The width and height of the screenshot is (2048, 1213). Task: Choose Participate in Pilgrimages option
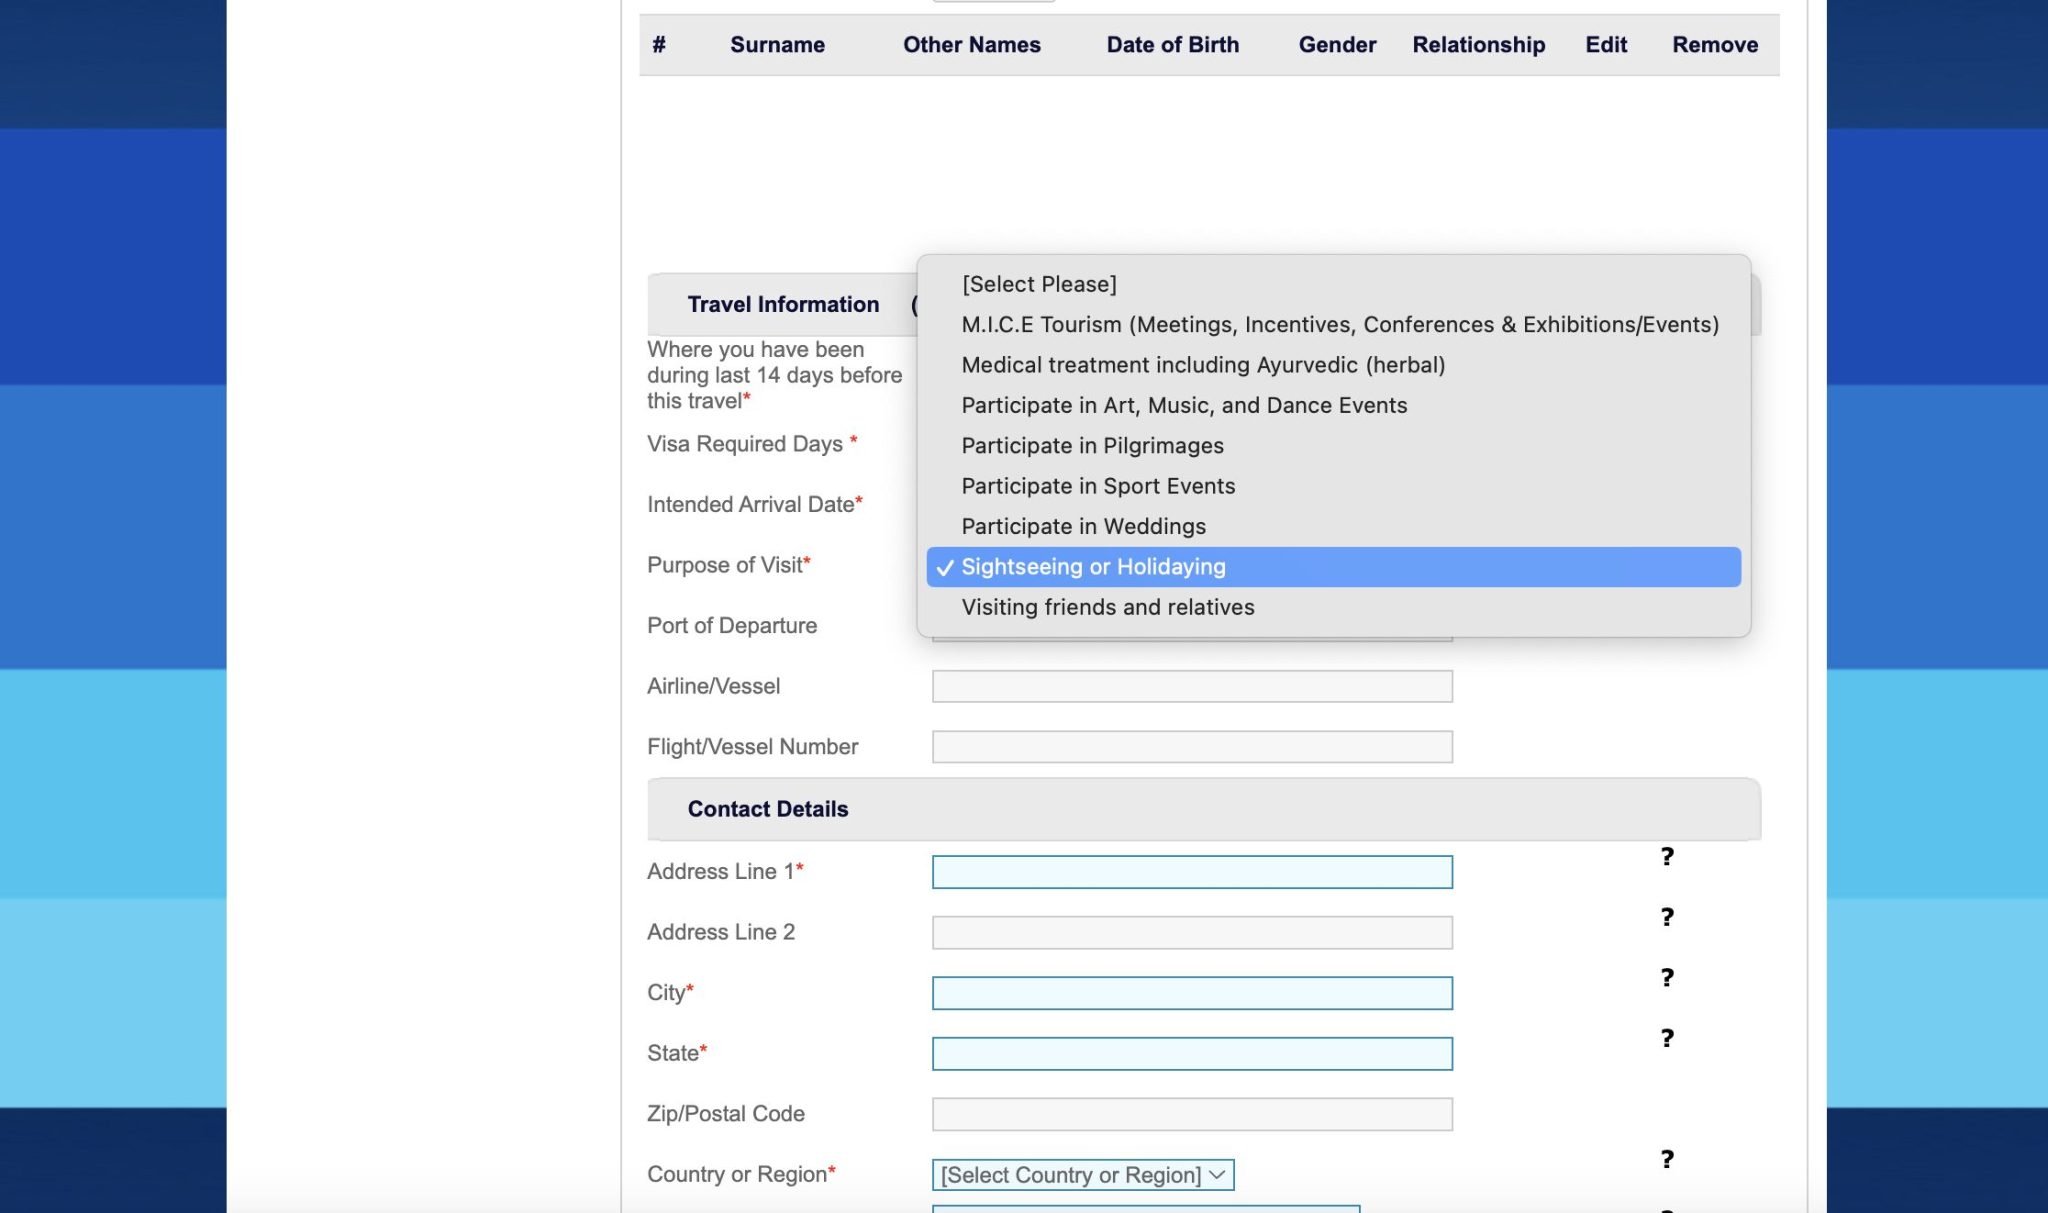1333,446
